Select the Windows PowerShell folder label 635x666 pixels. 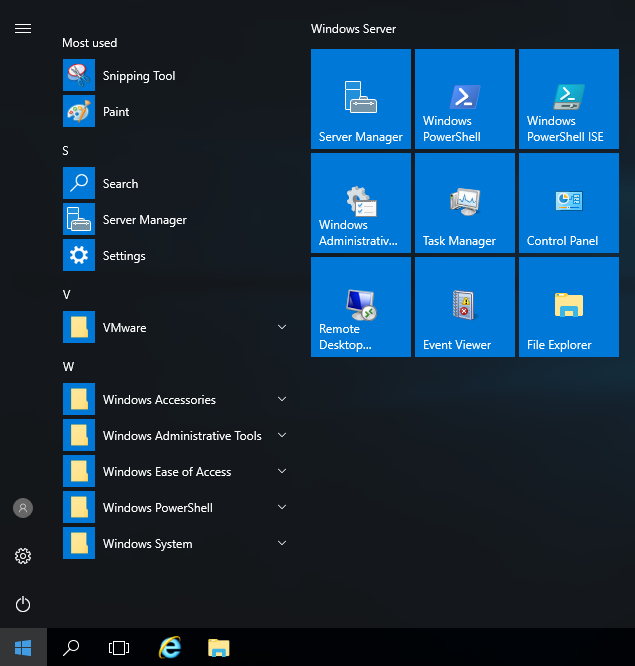(158, 508)
